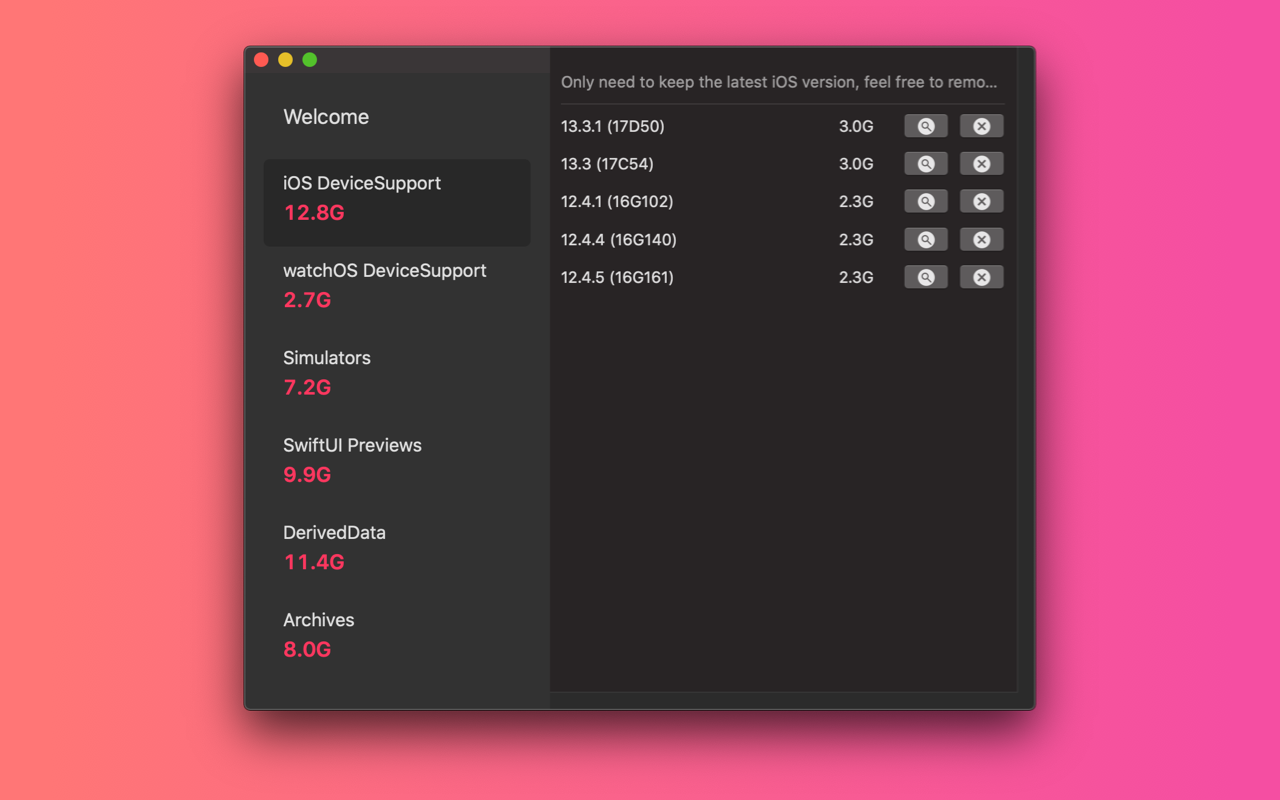The image size is (1280, 800).
Task: Click the 12.8G size label under iOS DeviceSupport
Action: 313,212
